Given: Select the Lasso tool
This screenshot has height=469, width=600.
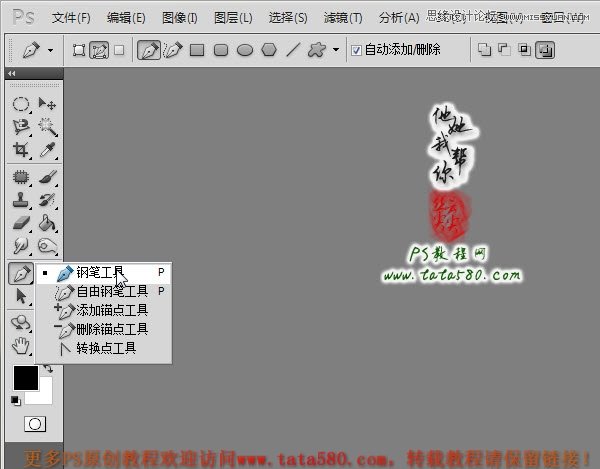Looking at the screenshot, I should (21, 127).
